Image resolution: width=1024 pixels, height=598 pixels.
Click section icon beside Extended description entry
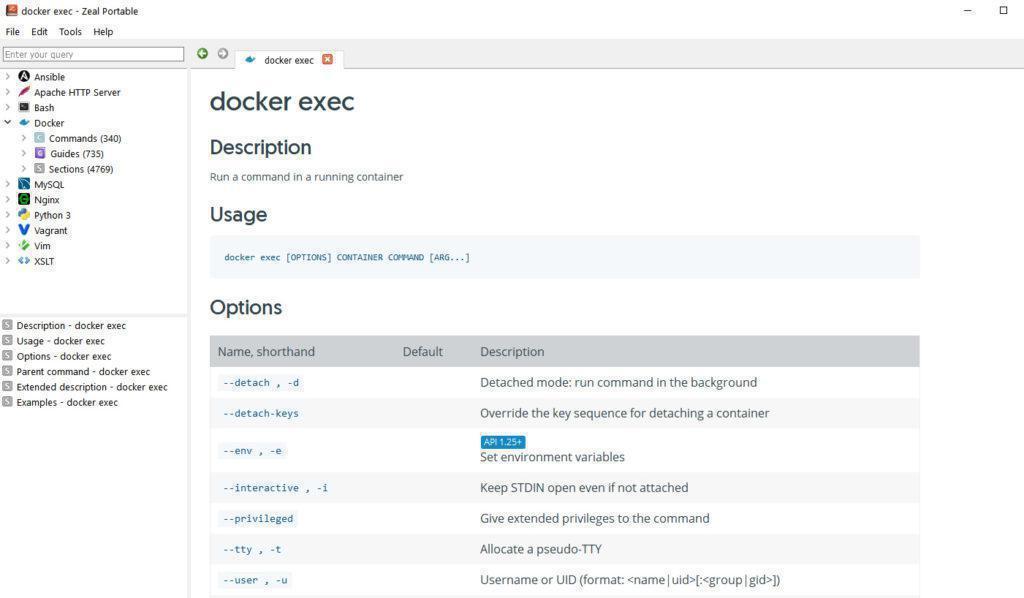(x=7, y=386)
